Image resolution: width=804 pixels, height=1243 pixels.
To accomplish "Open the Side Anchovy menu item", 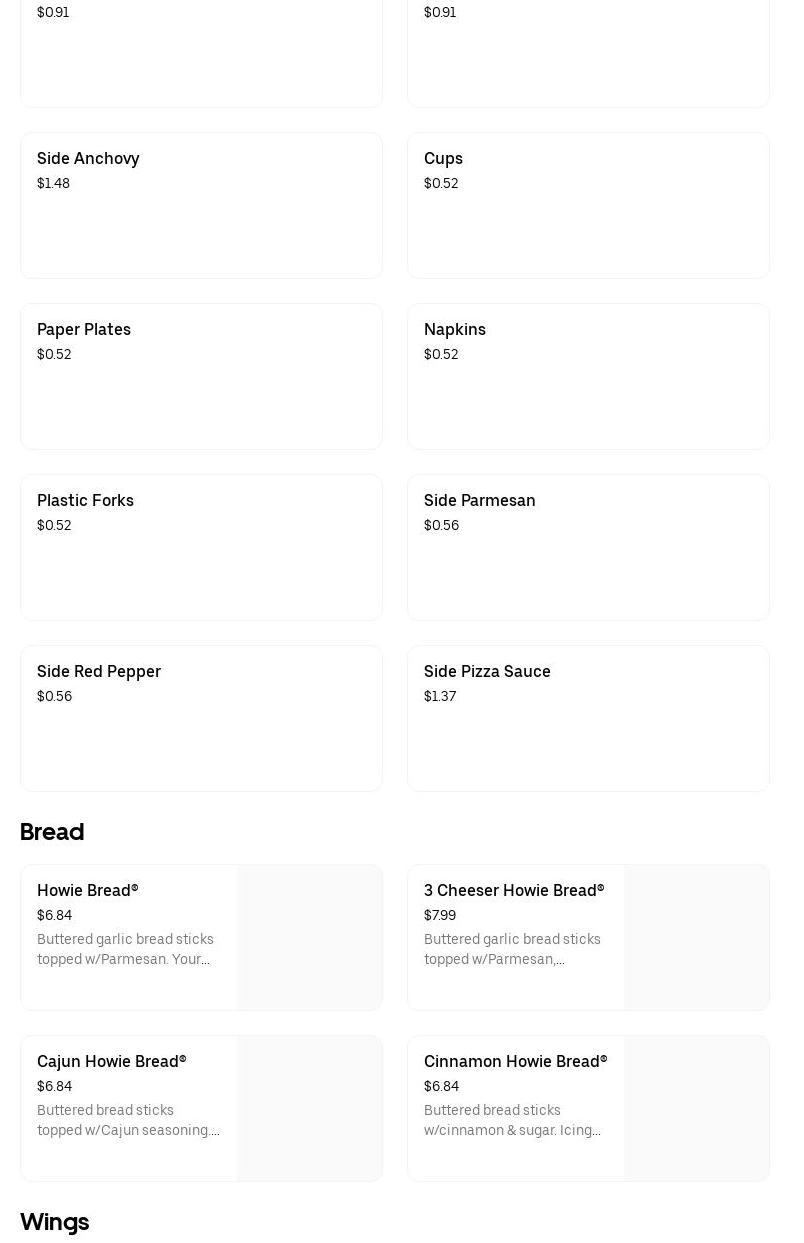I will click(201, 205).
